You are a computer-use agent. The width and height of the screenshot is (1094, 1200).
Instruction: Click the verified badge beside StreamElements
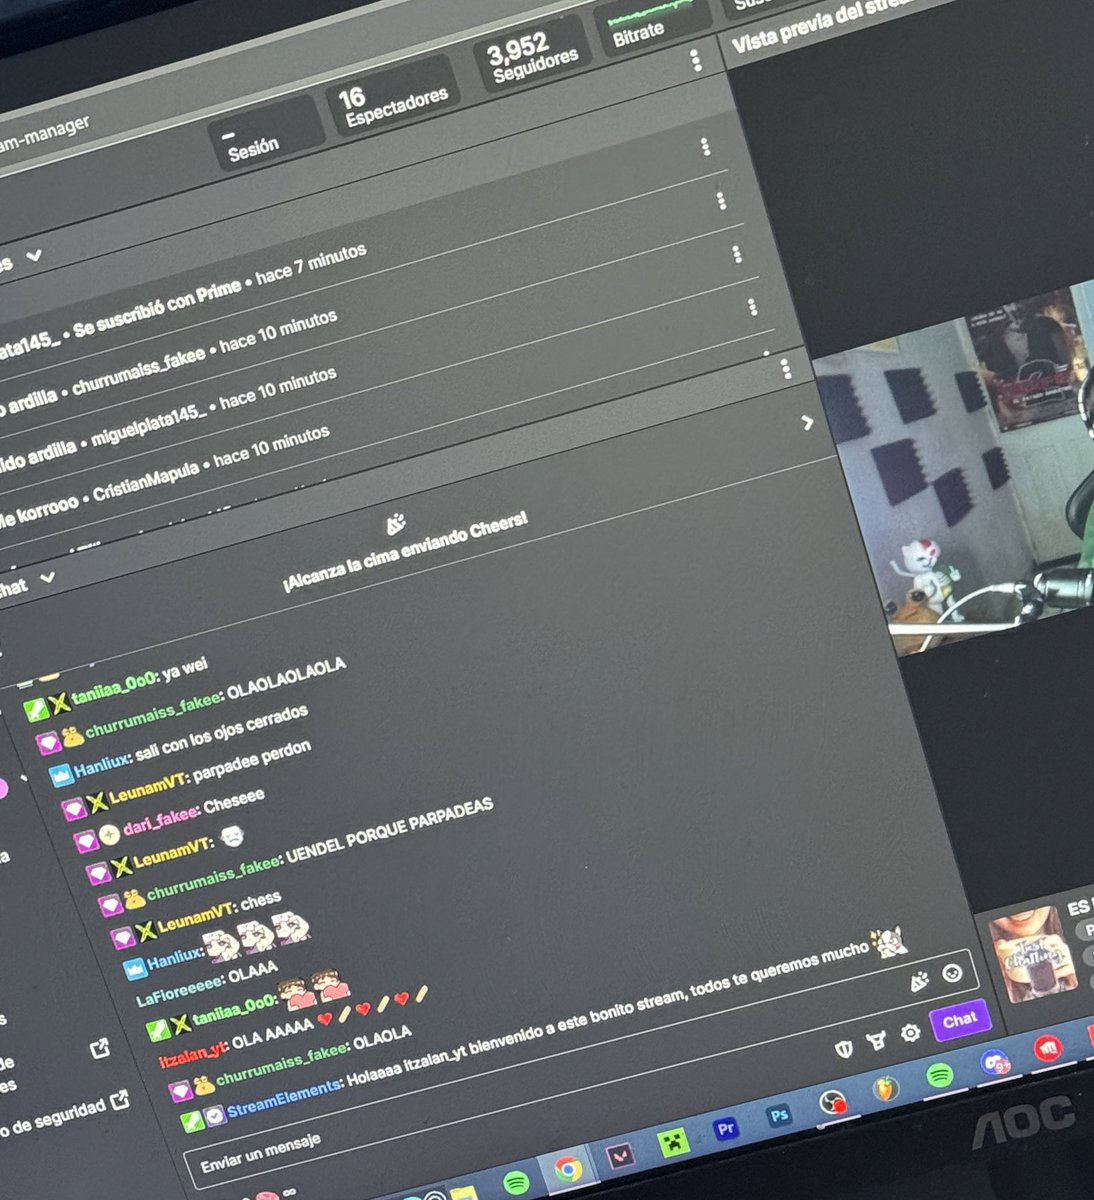[x=214, y=1115]
